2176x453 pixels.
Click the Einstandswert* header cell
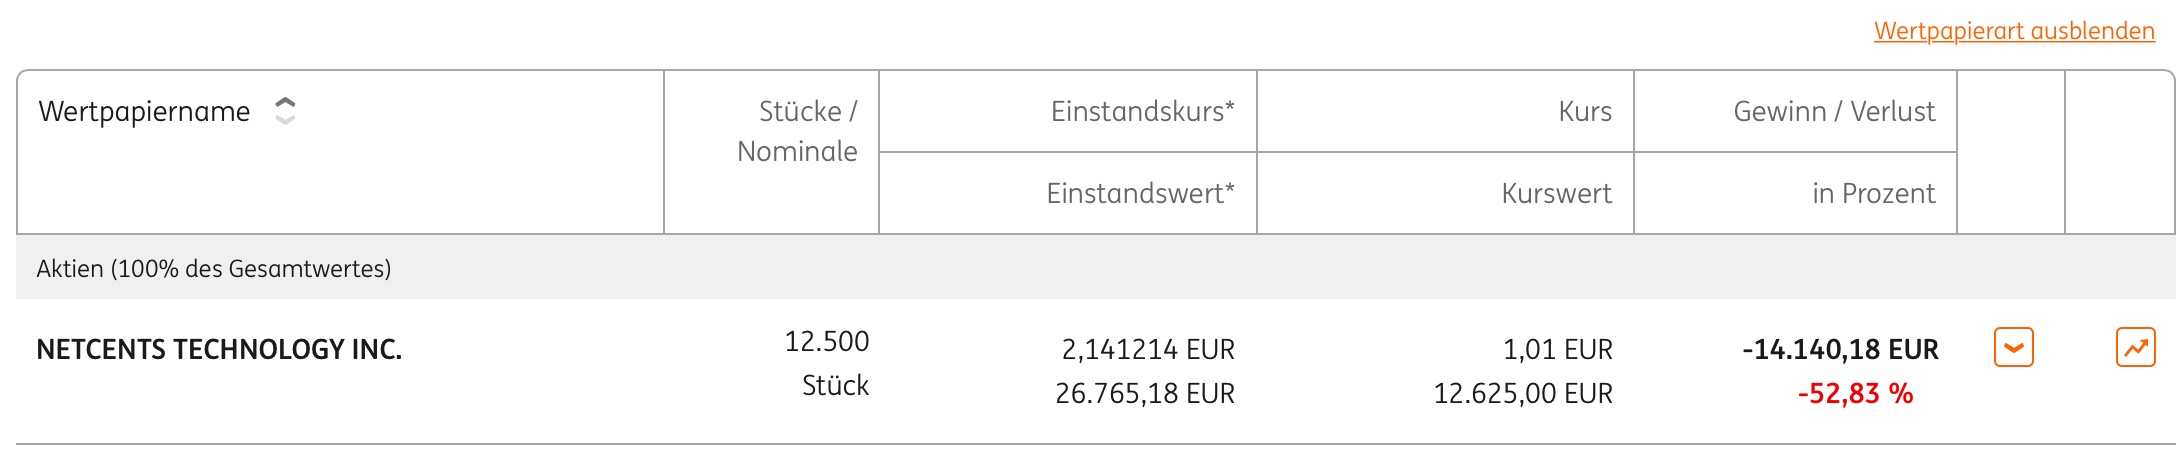[x=1140, y=193]
